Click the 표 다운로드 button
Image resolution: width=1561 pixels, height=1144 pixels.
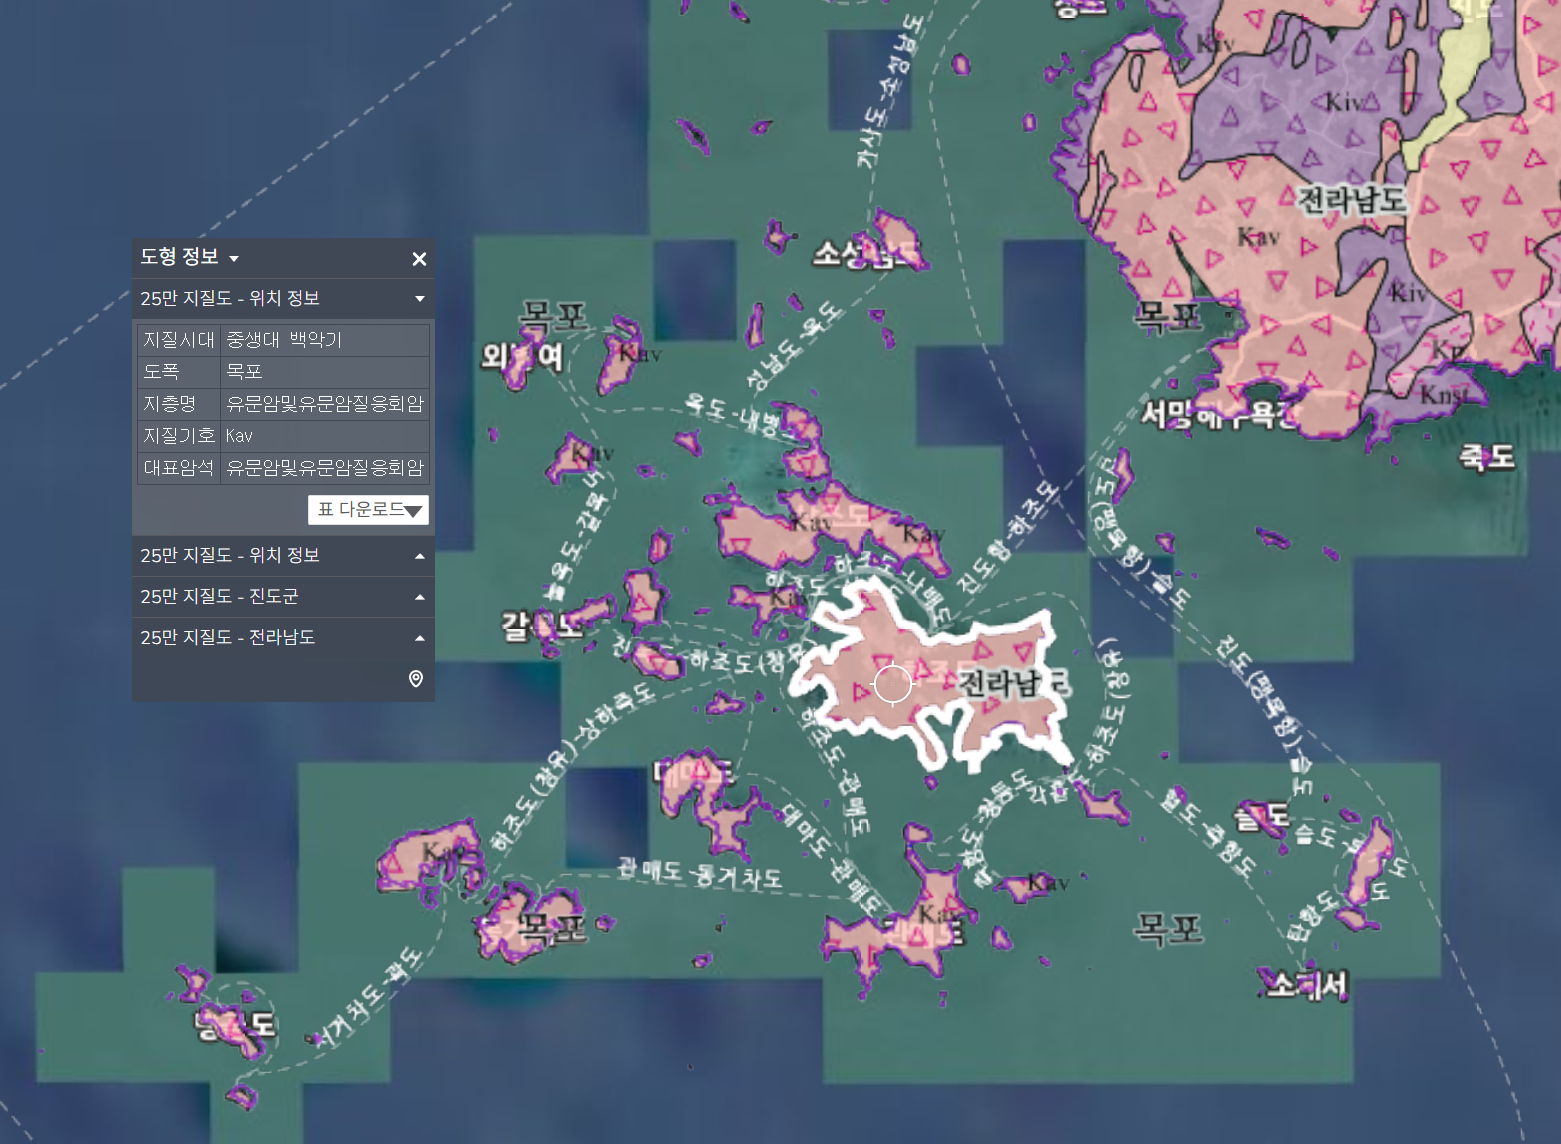coord(368,510)
